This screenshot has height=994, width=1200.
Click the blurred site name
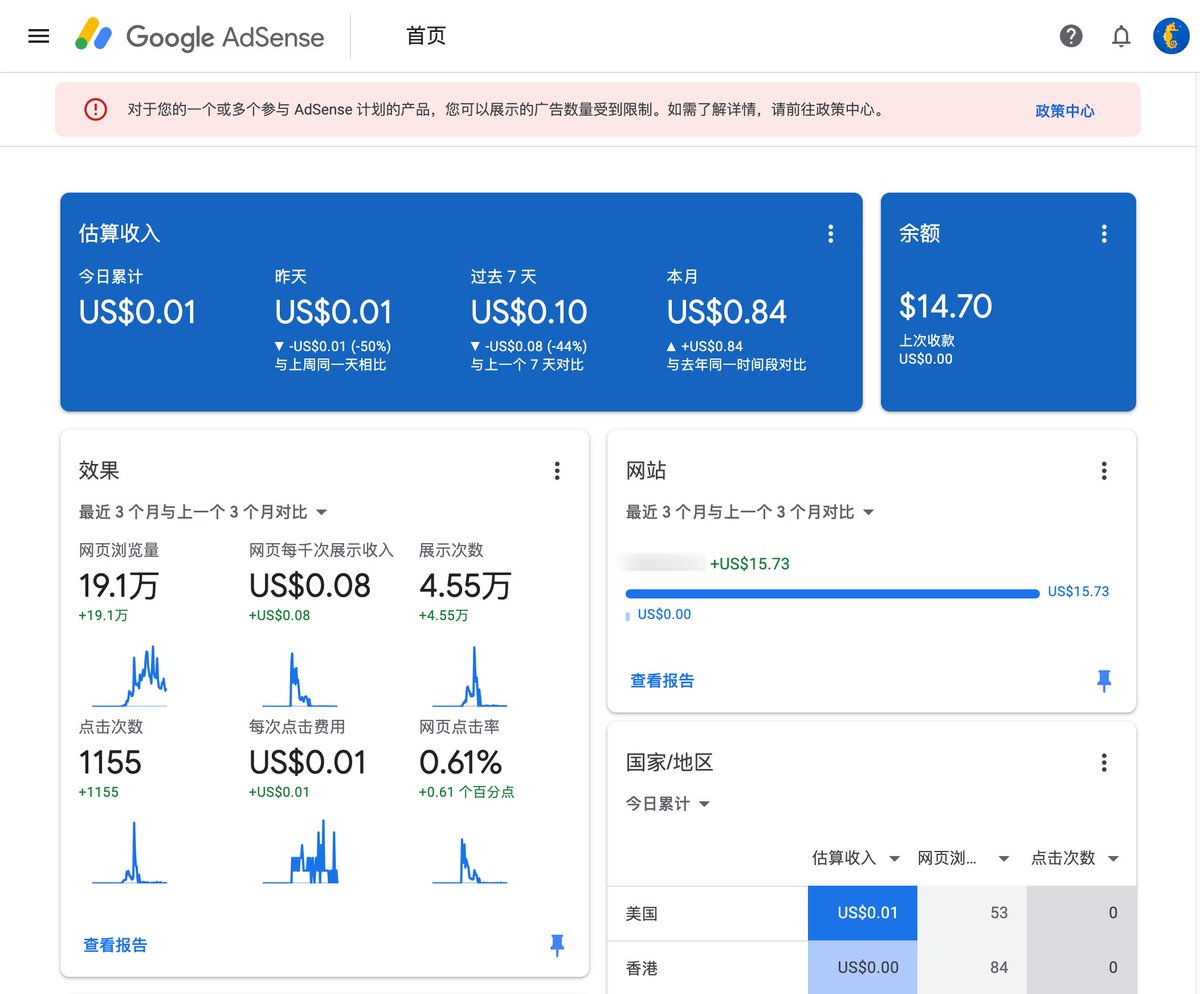point(662,564)
